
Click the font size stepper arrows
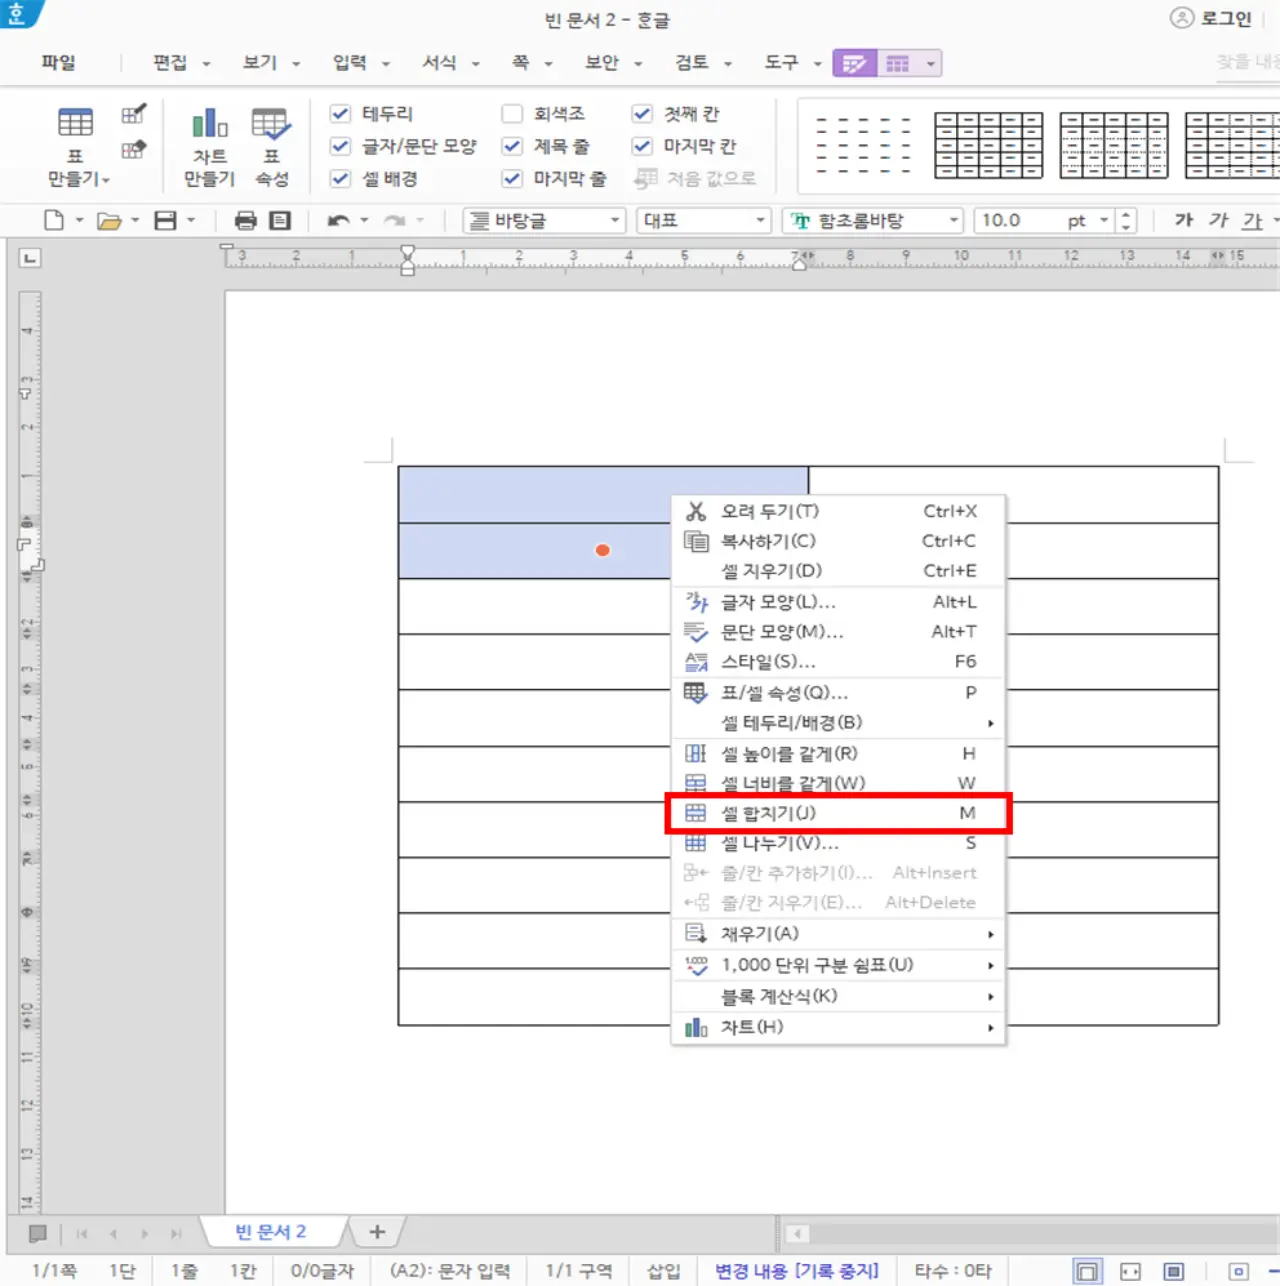[1126, 220]
